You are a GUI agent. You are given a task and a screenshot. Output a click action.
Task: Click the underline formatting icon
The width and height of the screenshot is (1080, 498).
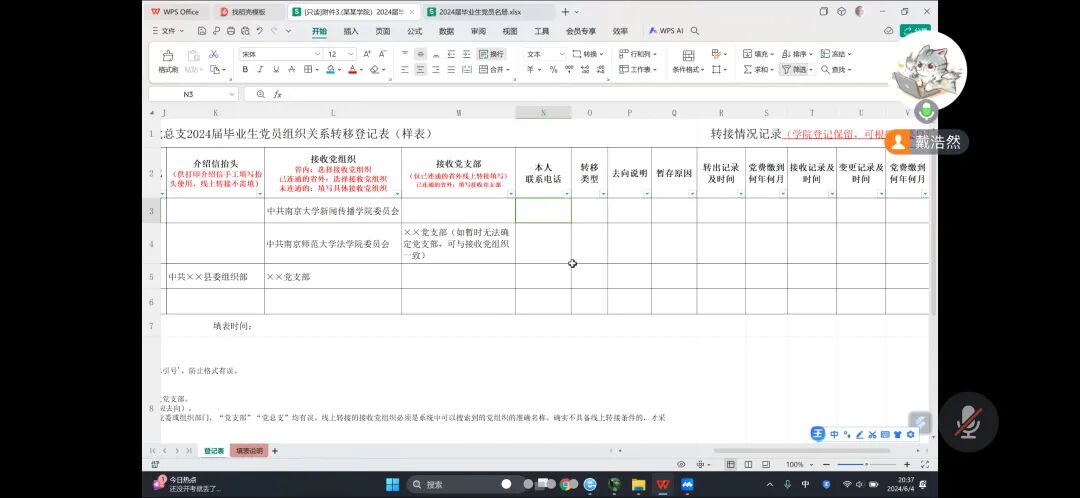click(x=277, y=70)
